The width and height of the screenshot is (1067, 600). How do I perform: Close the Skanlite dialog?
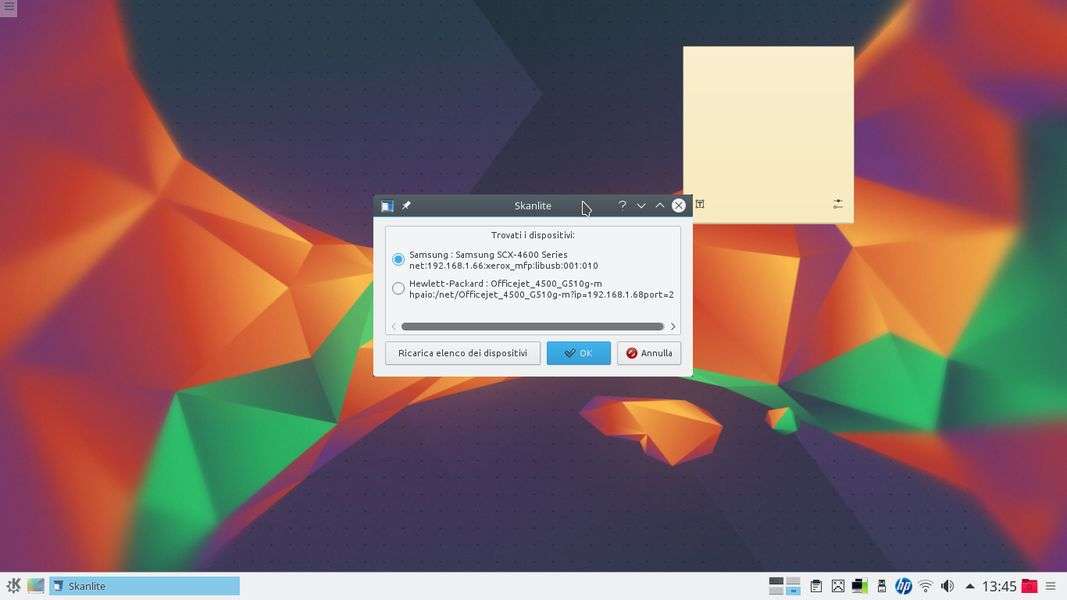(x=678, y=205)
